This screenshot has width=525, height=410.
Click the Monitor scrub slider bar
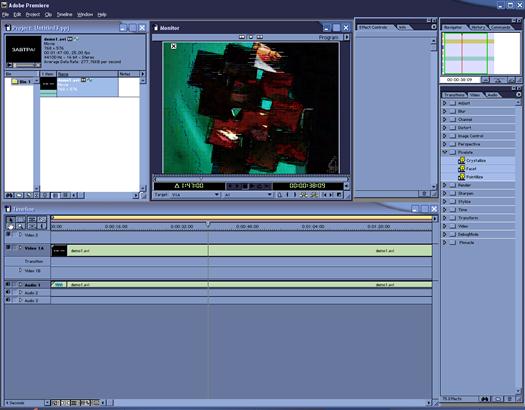click(x=250, y=179)
